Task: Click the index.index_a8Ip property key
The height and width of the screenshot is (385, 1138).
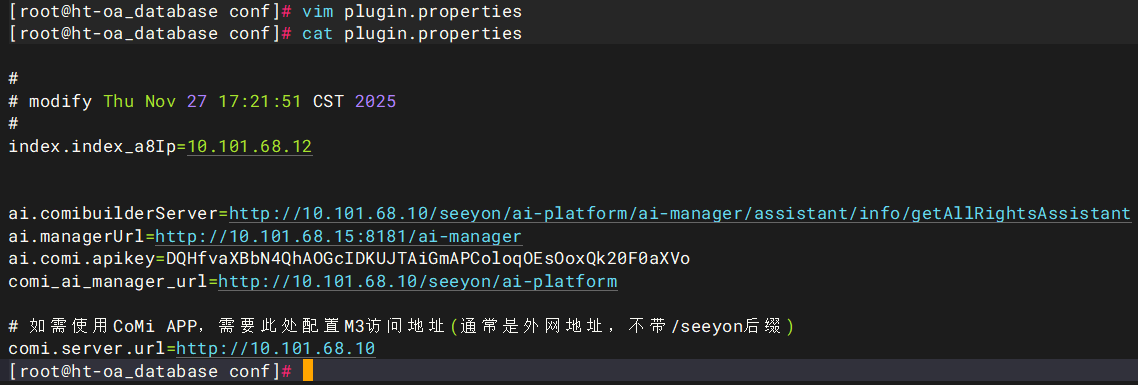Action: coord(92,147)
